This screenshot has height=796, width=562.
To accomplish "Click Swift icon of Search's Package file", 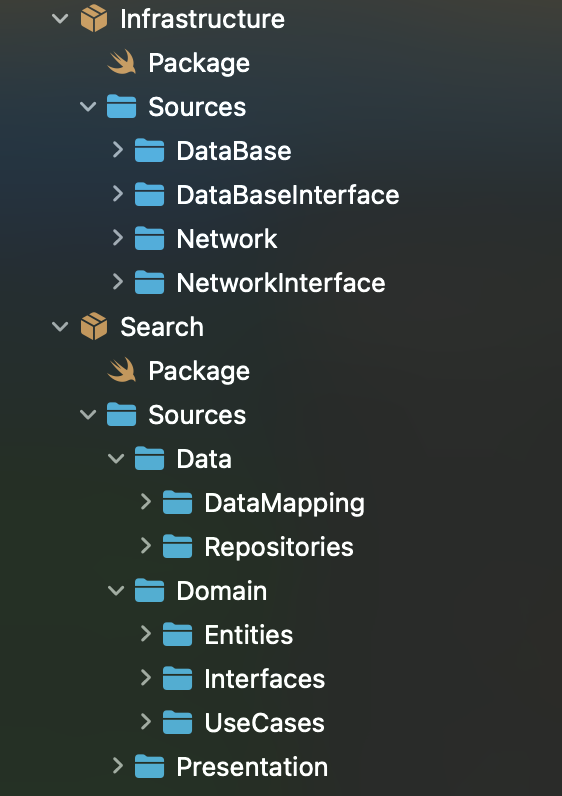I will 122,371.
